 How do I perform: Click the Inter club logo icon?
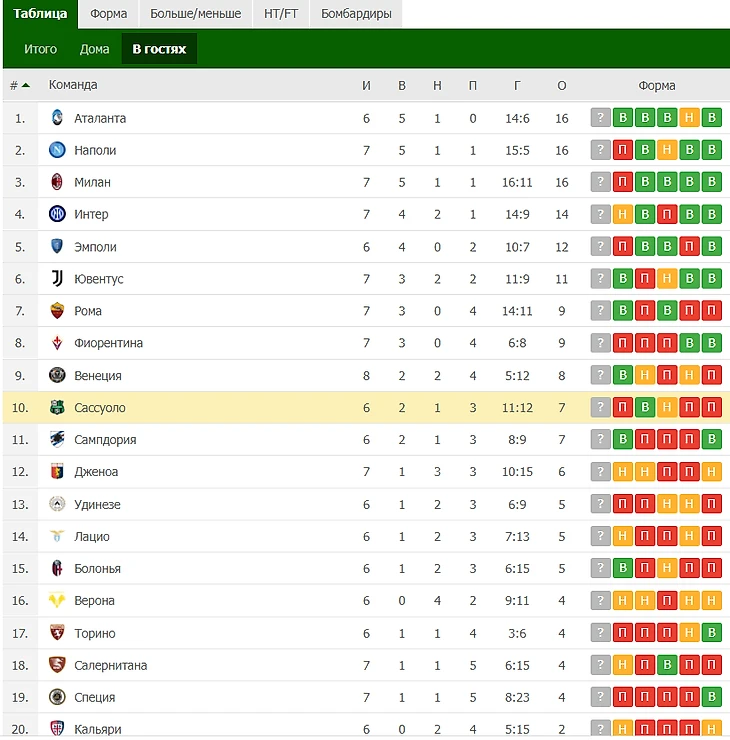point(57,214)
